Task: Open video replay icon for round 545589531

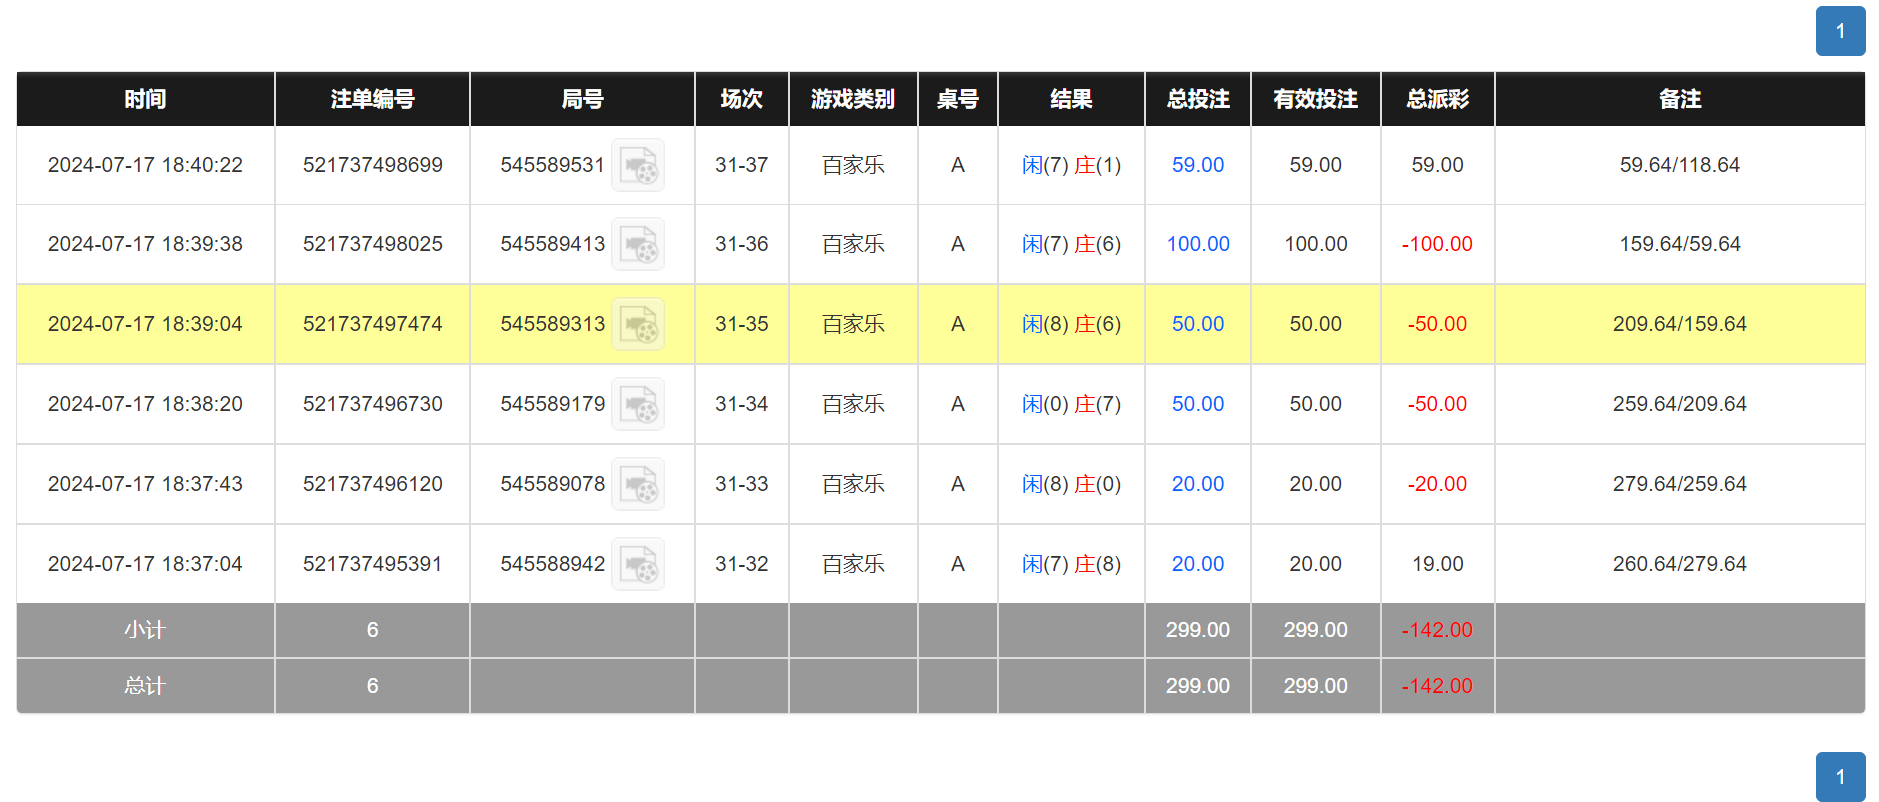Action: [x=637, y=165]
